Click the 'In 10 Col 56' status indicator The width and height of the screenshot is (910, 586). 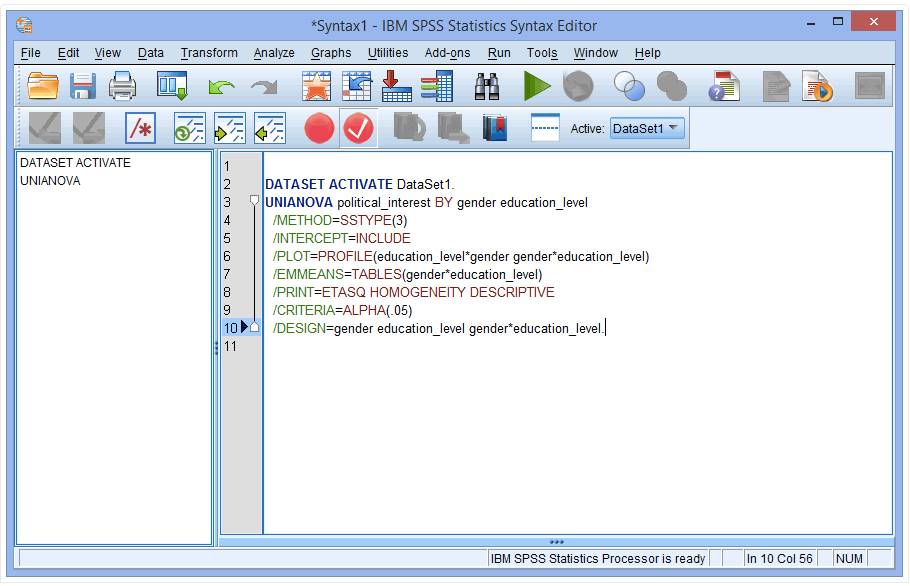779,558
